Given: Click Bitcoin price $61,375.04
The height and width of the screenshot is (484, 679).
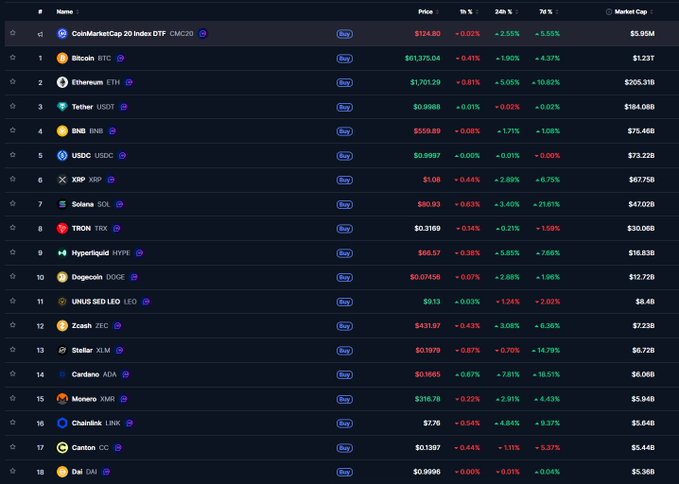Looking at the screenshot, I should click(422, 58).
